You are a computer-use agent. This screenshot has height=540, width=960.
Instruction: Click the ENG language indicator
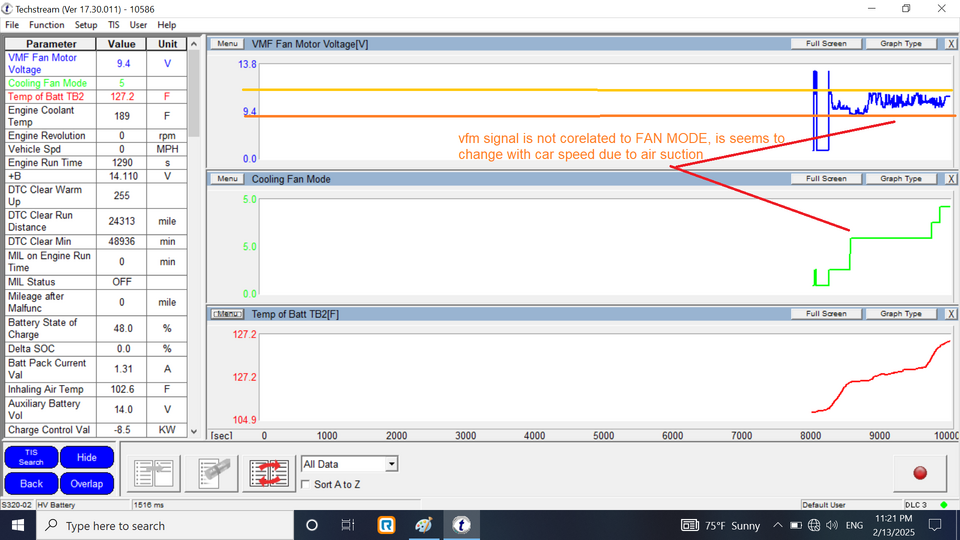point(854,525)
